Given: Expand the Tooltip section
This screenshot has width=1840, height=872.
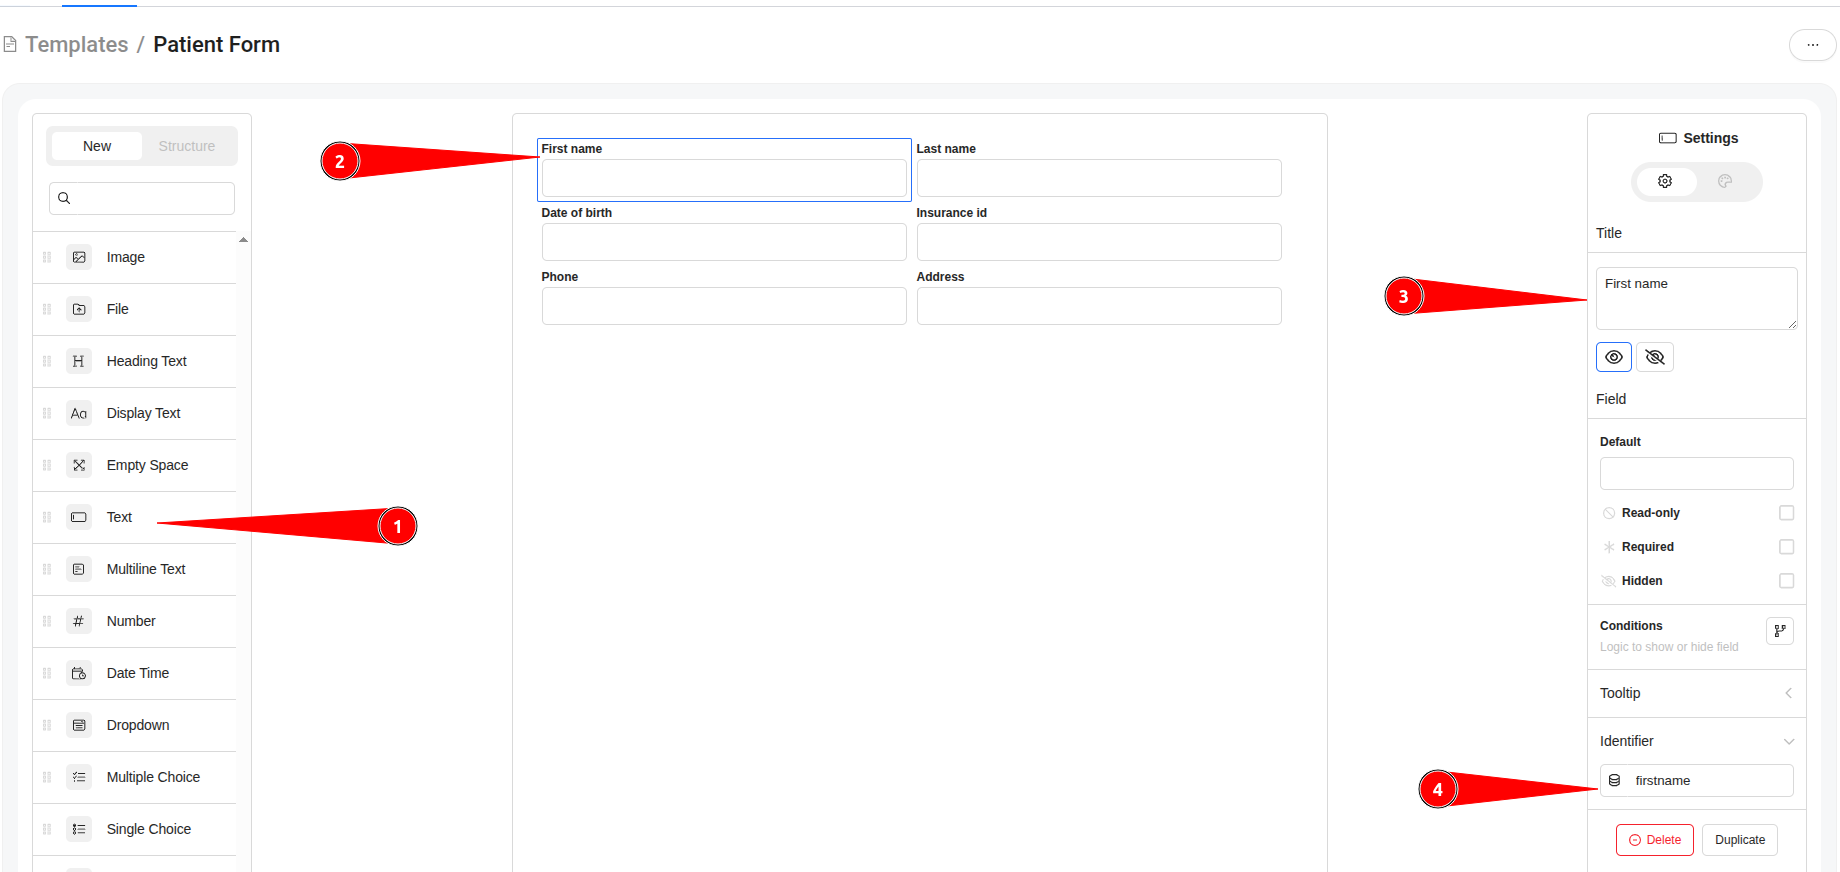Looking at the screenshot, I should 1697,693.
